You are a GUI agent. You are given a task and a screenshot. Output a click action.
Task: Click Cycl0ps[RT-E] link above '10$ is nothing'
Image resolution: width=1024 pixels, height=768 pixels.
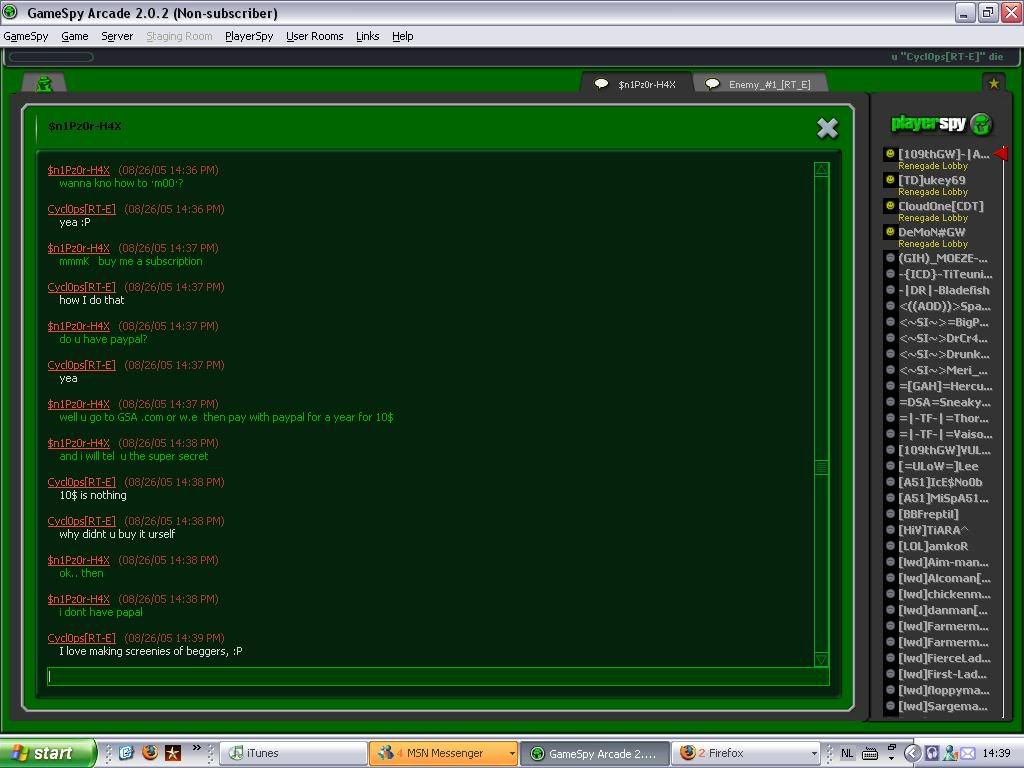click(x=81, y=482)
